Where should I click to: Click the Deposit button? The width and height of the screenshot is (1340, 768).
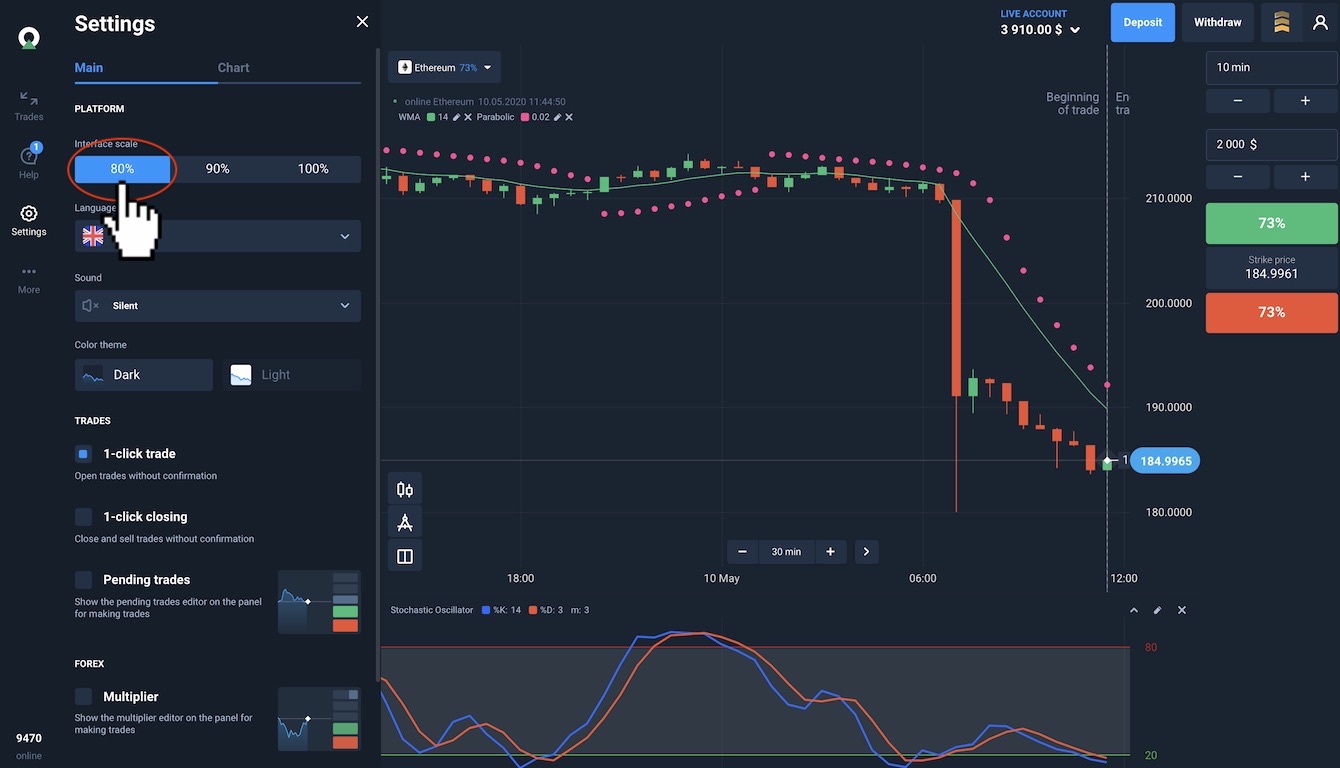coord(1142,22)
